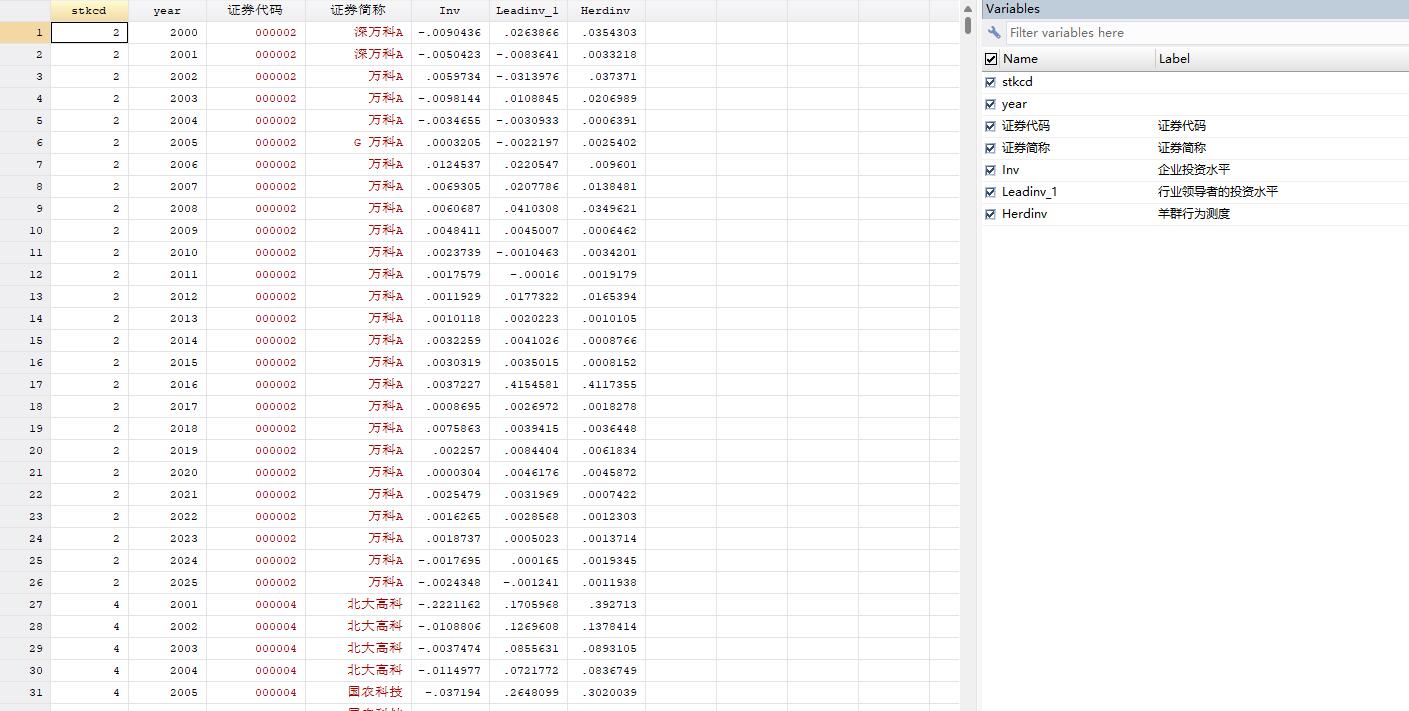The width and height of the screenshot is (1409, 711).
Task: Click the Leadinv_1 cell .4154581
Action: (x=528, y=385)
